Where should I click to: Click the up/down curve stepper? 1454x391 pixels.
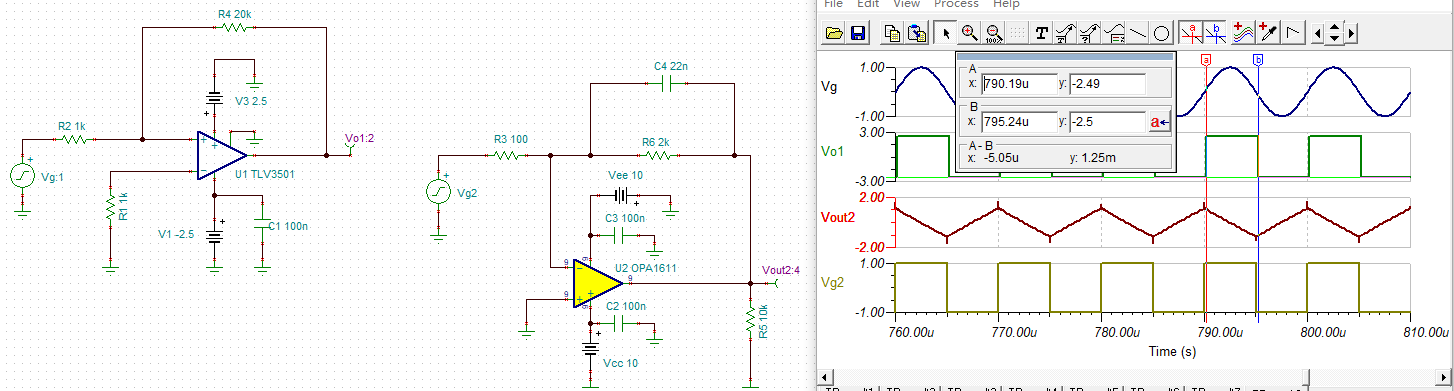click(x=1335, y=34)
